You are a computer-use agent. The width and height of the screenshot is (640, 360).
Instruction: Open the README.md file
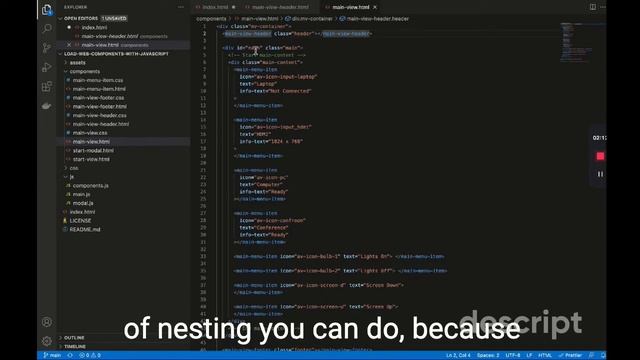pyautogui.click(x=84, y=229)
